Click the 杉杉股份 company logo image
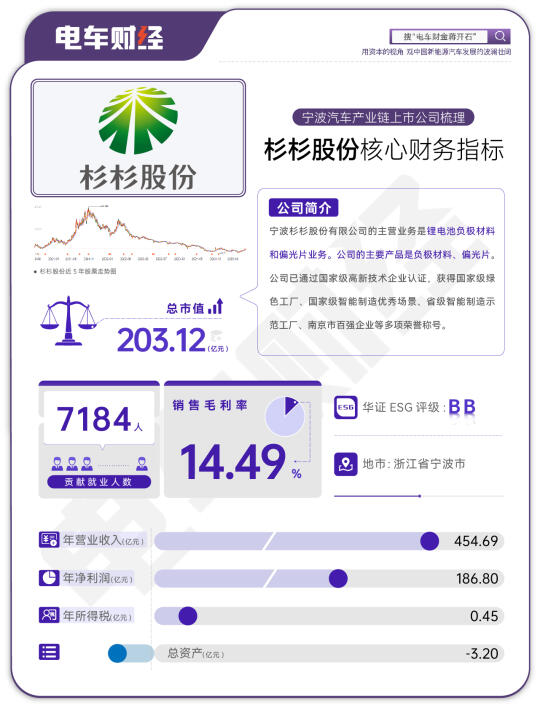540x708 pixels. tap(138, 138)
